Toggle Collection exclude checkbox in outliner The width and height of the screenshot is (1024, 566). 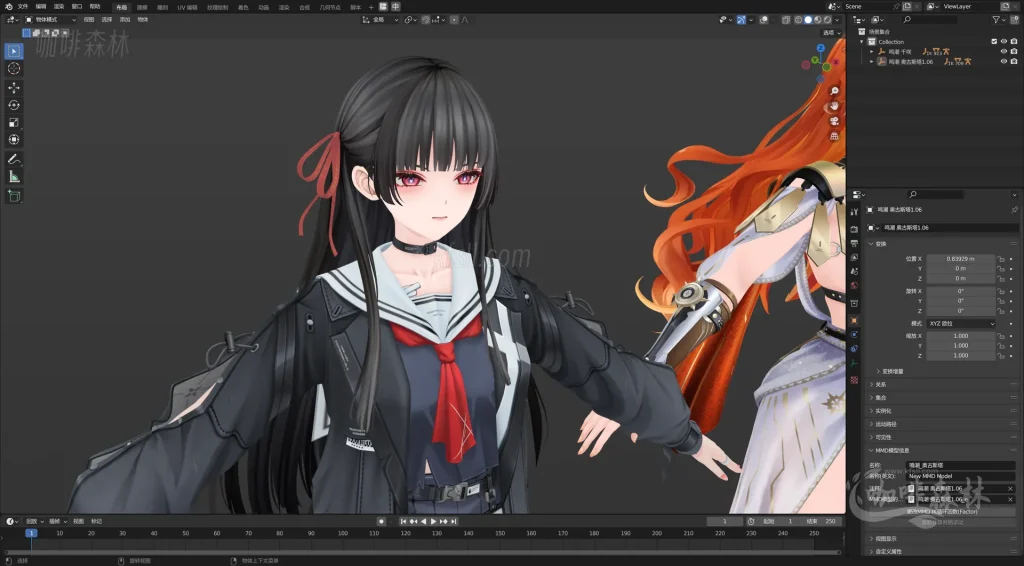click(994, 42)
